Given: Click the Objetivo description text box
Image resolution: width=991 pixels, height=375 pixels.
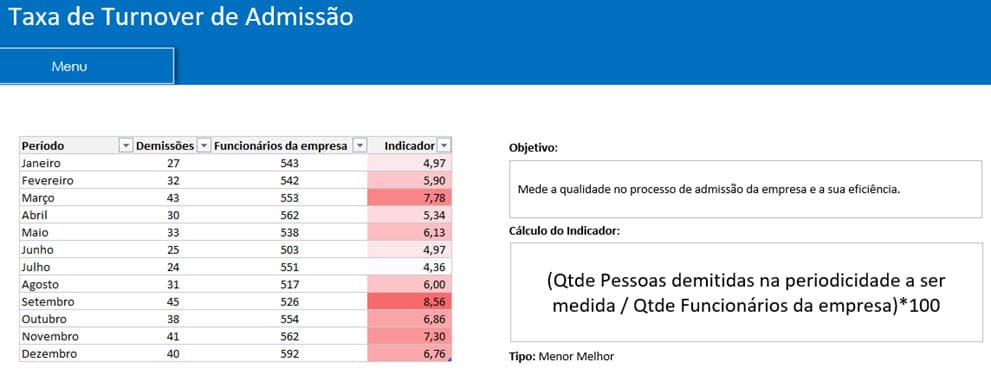Looking at the screenshot, I should pos(746,189).
